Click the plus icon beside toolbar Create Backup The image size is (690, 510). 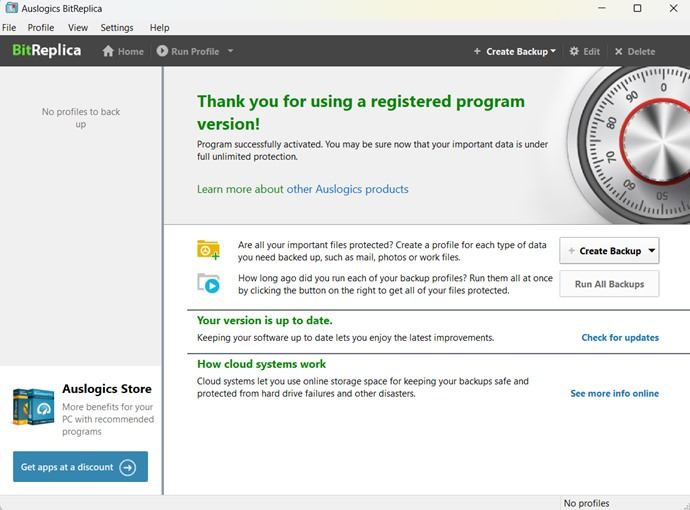click(x=477, y=51)
